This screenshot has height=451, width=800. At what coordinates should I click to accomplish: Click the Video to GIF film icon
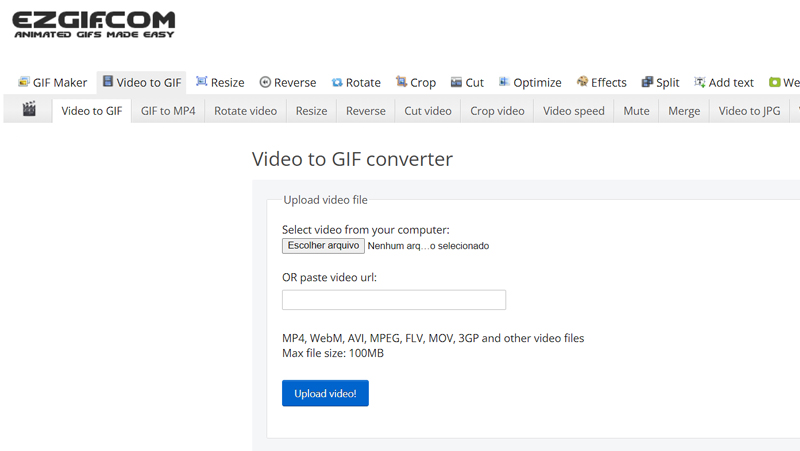coord(108,82)
